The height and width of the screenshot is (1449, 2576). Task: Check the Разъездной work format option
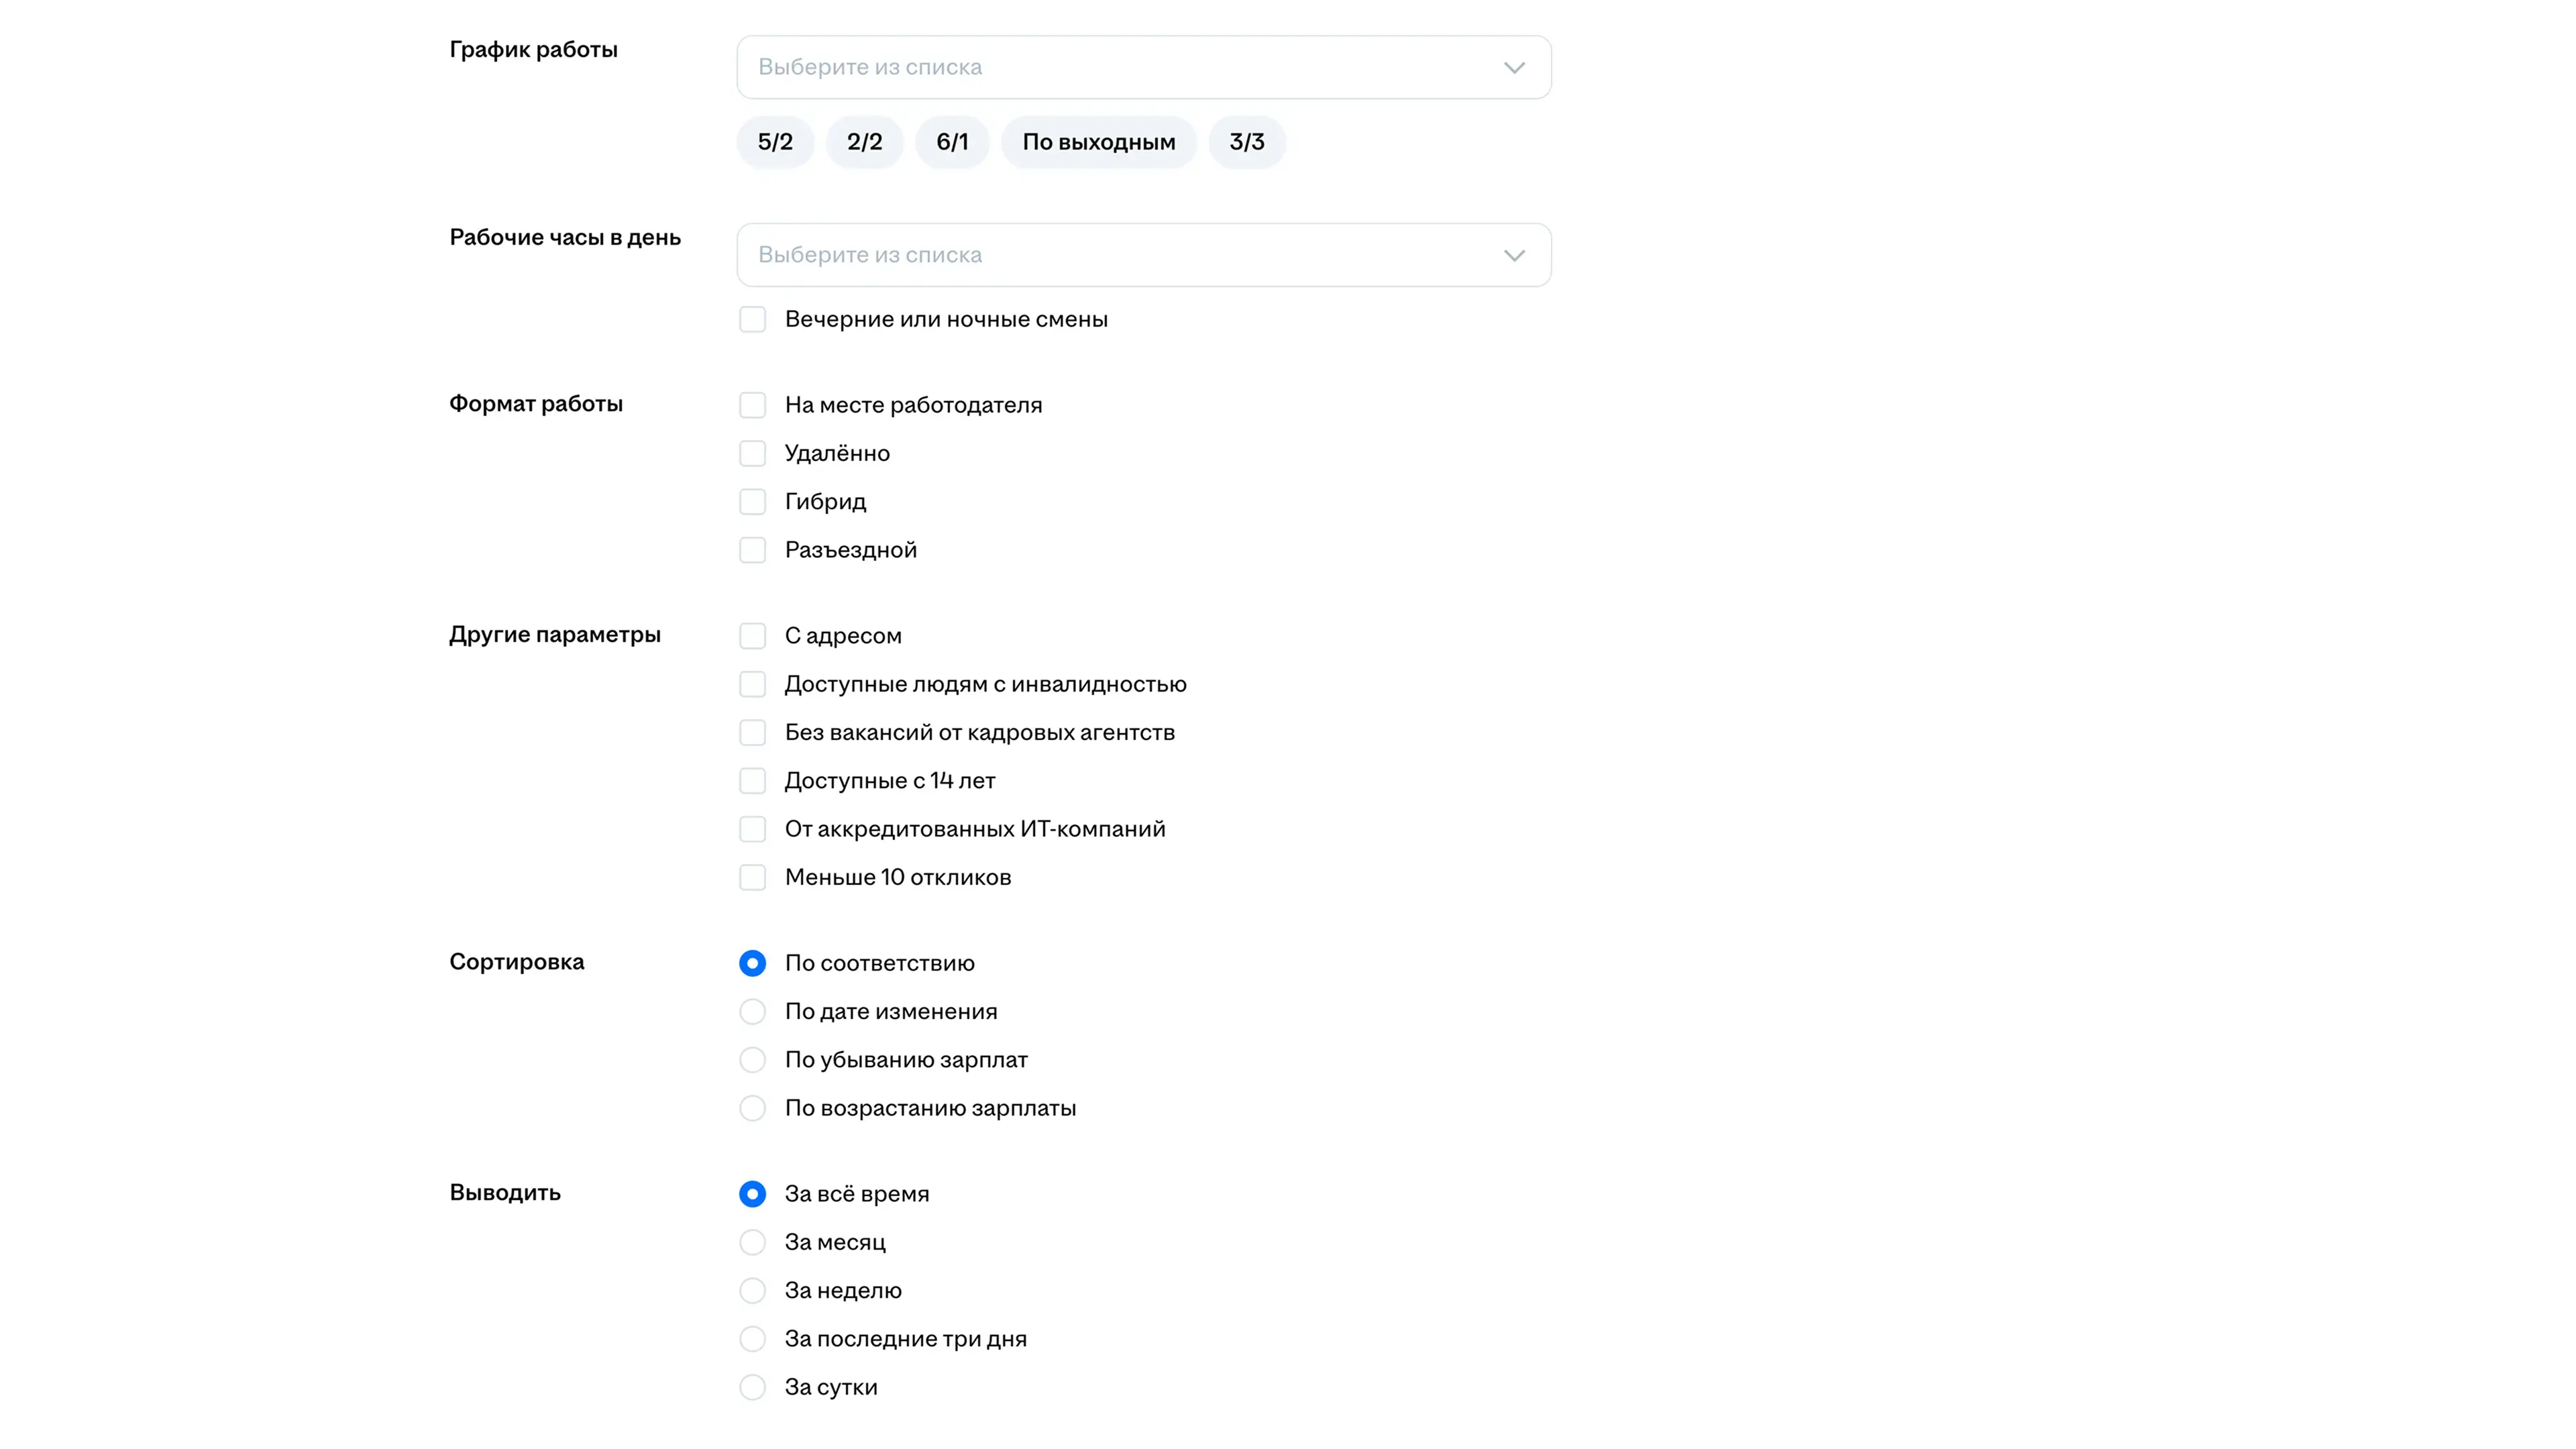753,550
